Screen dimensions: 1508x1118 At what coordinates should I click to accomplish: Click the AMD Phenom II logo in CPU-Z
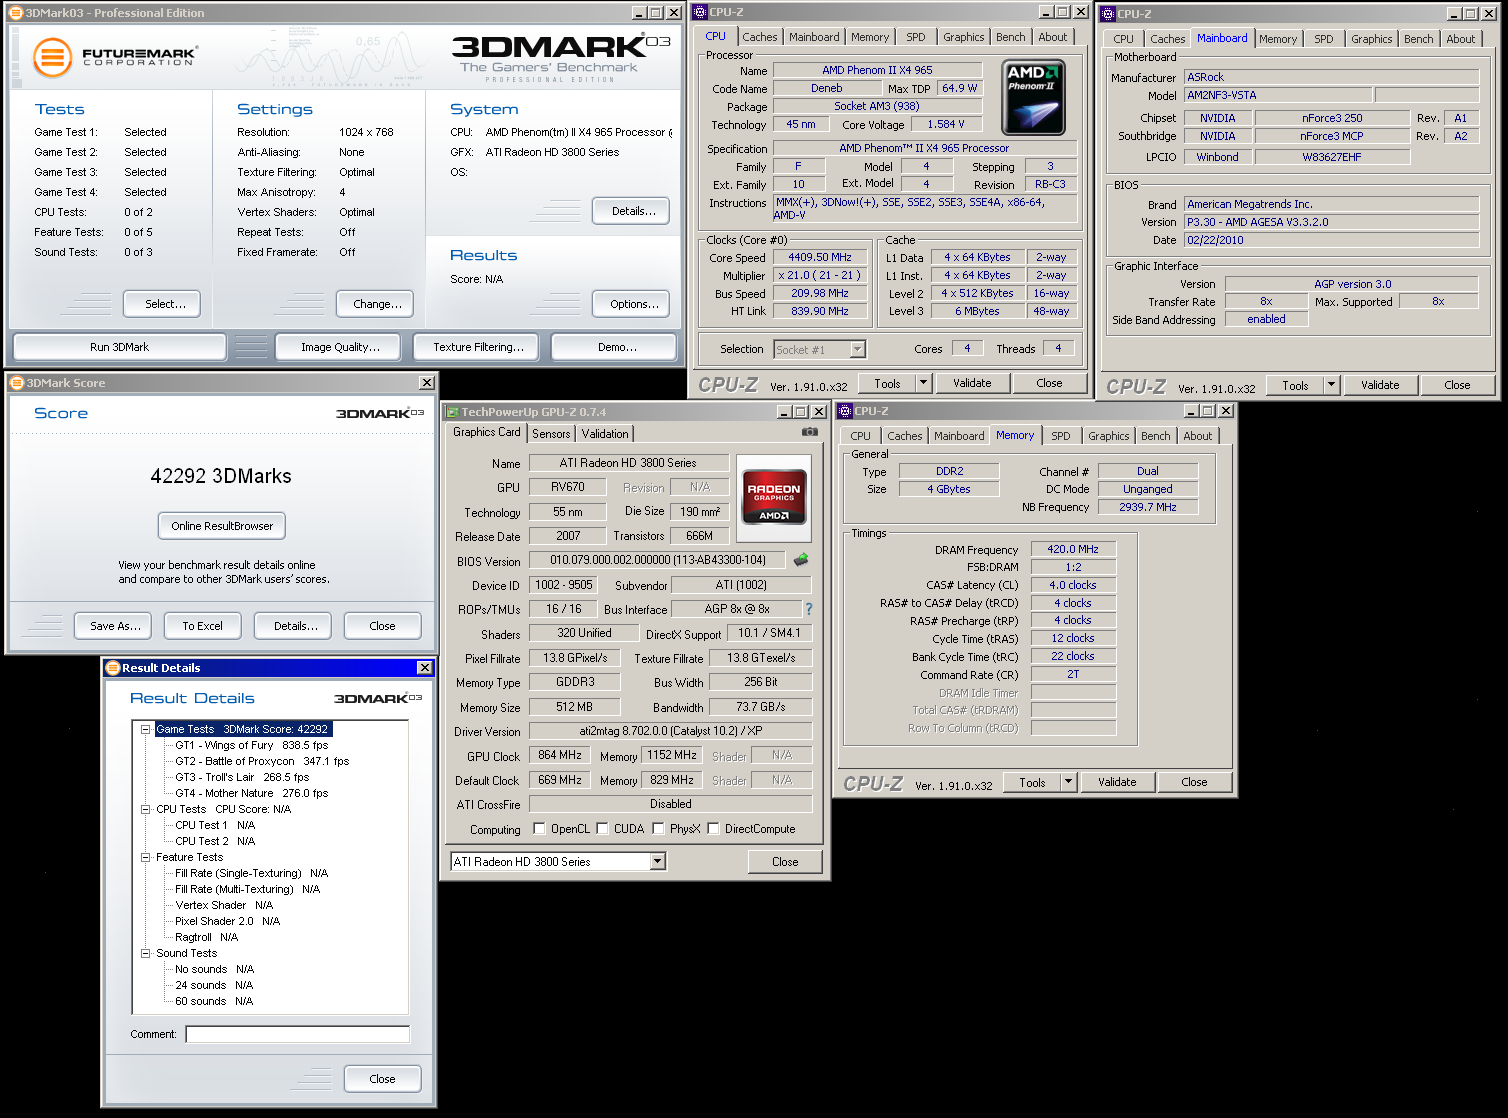tap(1033, 97)
